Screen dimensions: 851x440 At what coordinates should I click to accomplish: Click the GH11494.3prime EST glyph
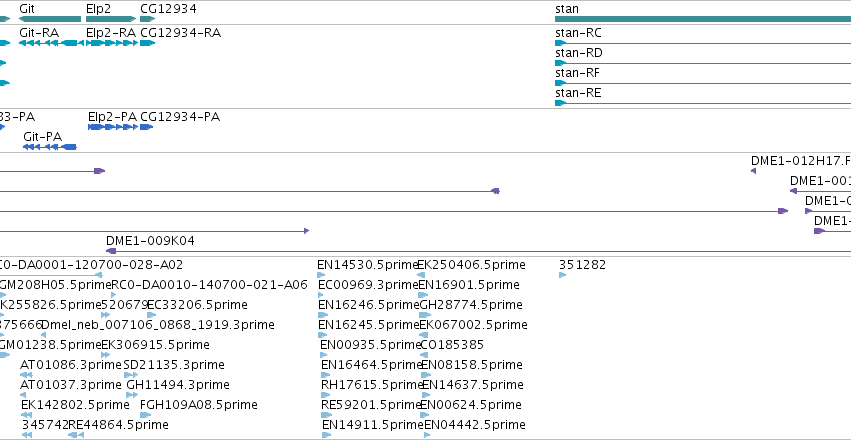[x=132, y=395]
